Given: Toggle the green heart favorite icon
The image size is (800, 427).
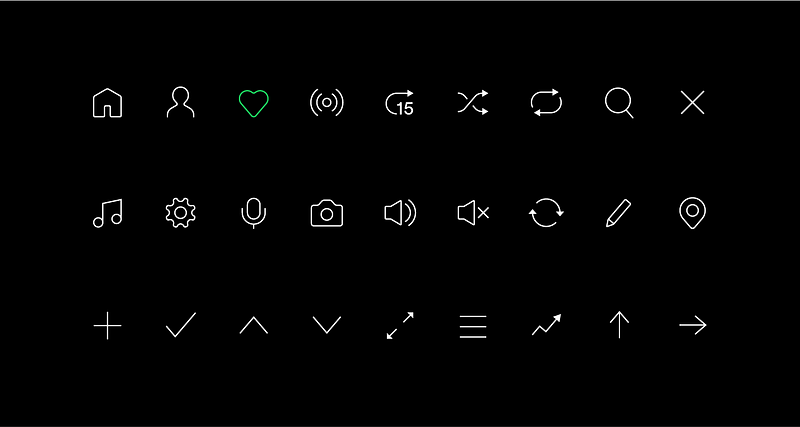Looking at the screenshot, I should coord(254,103).
